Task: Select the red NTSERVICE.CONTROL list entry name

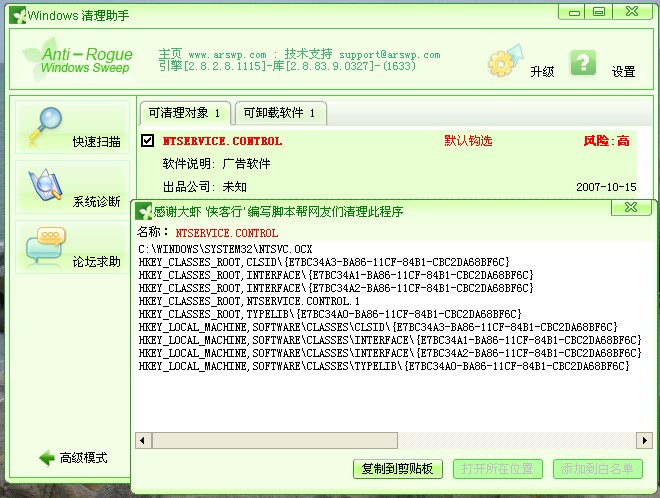Action: tap(222, 141)
